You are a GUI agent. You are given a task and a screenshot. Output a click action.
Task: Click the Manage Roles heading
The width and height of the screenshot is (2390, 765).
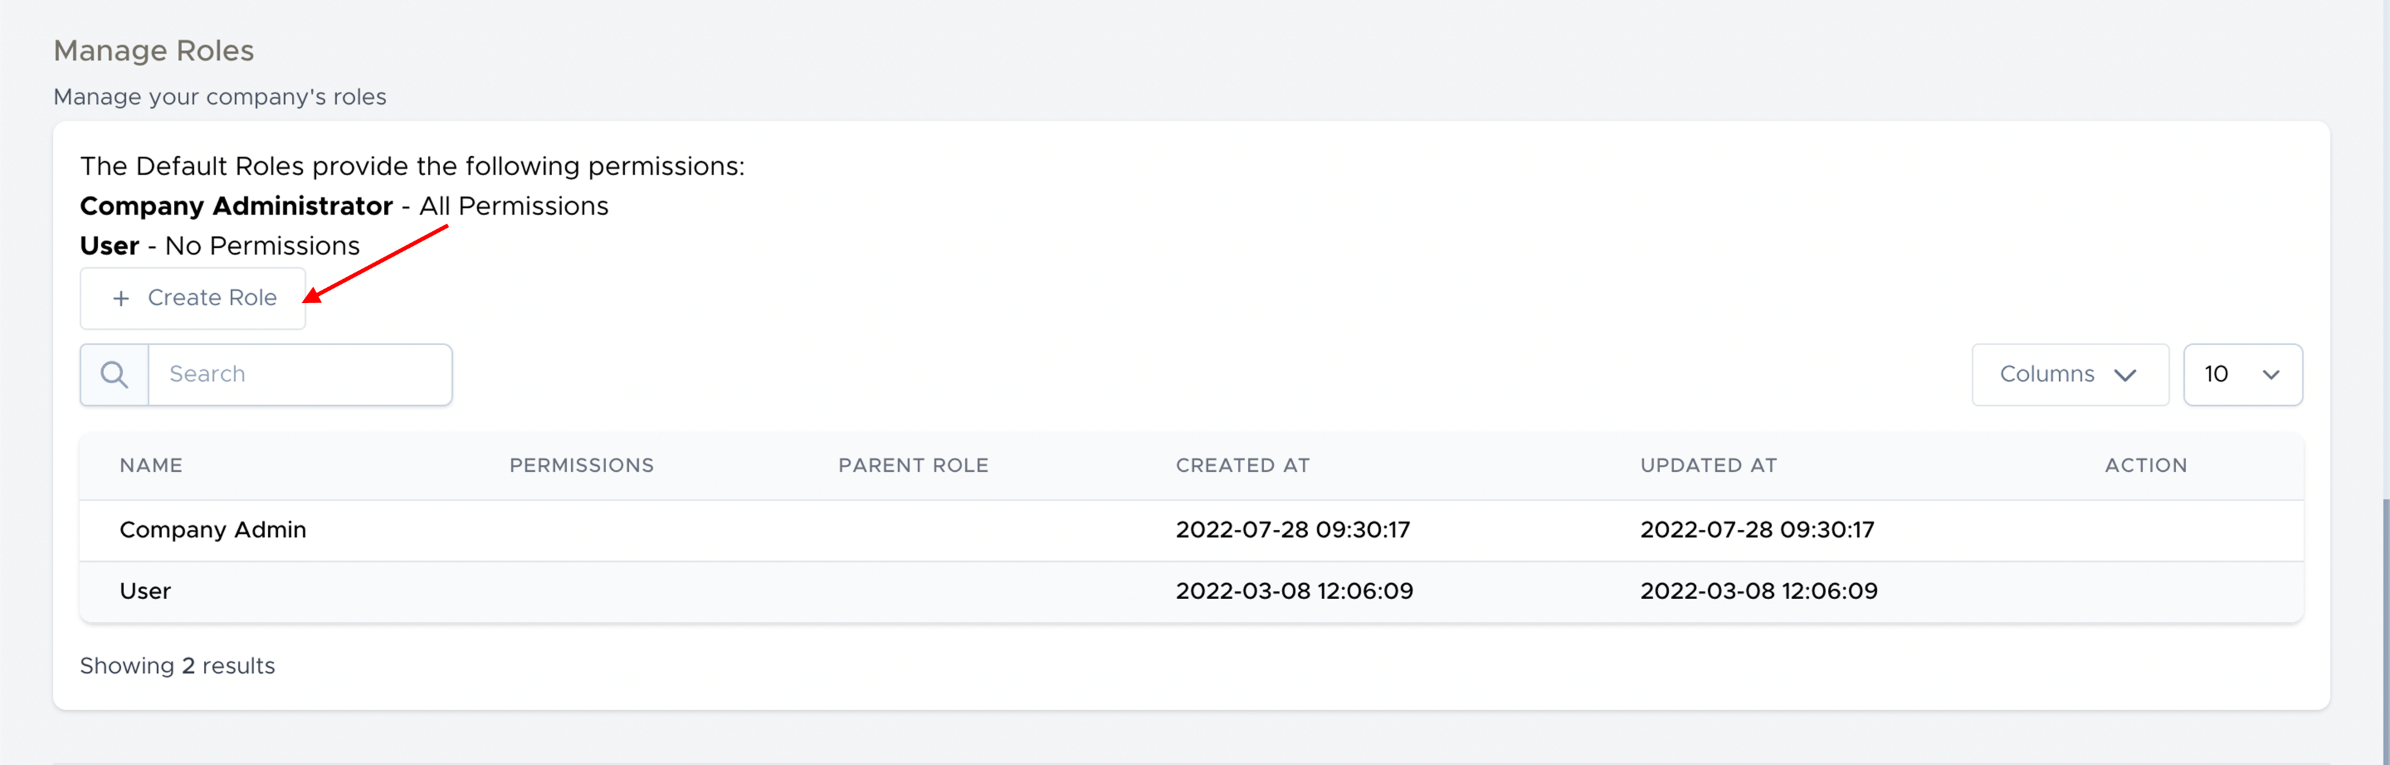(x=154, y=51)
